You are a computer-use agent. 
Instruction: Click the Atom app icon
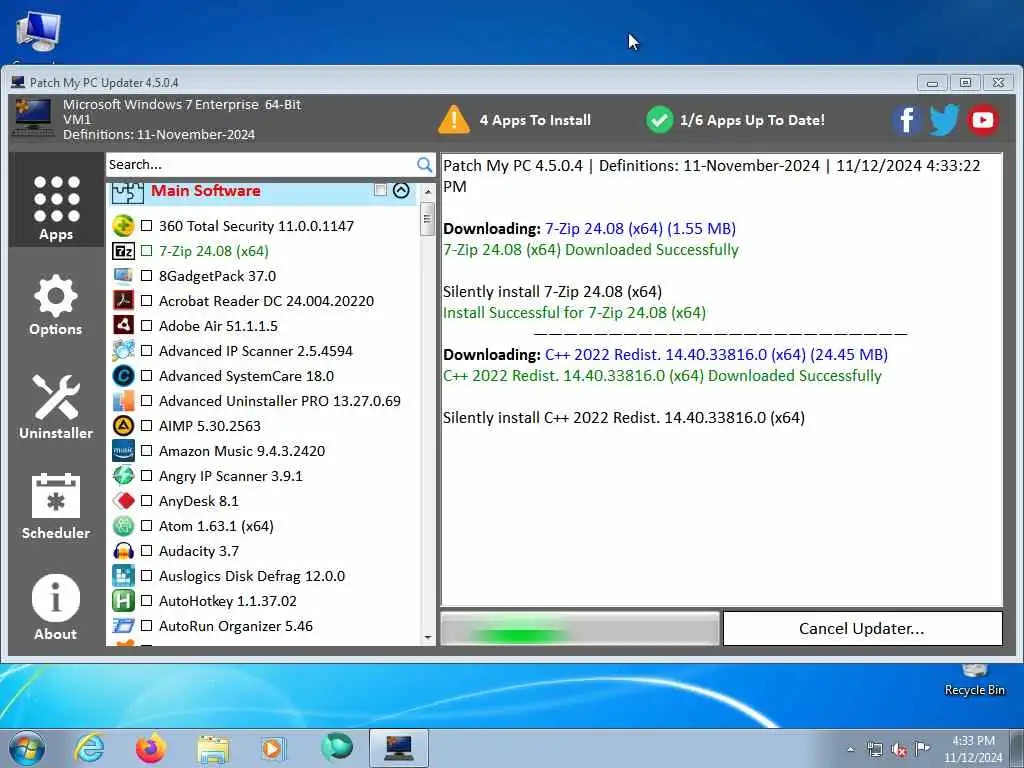[123, 526]
